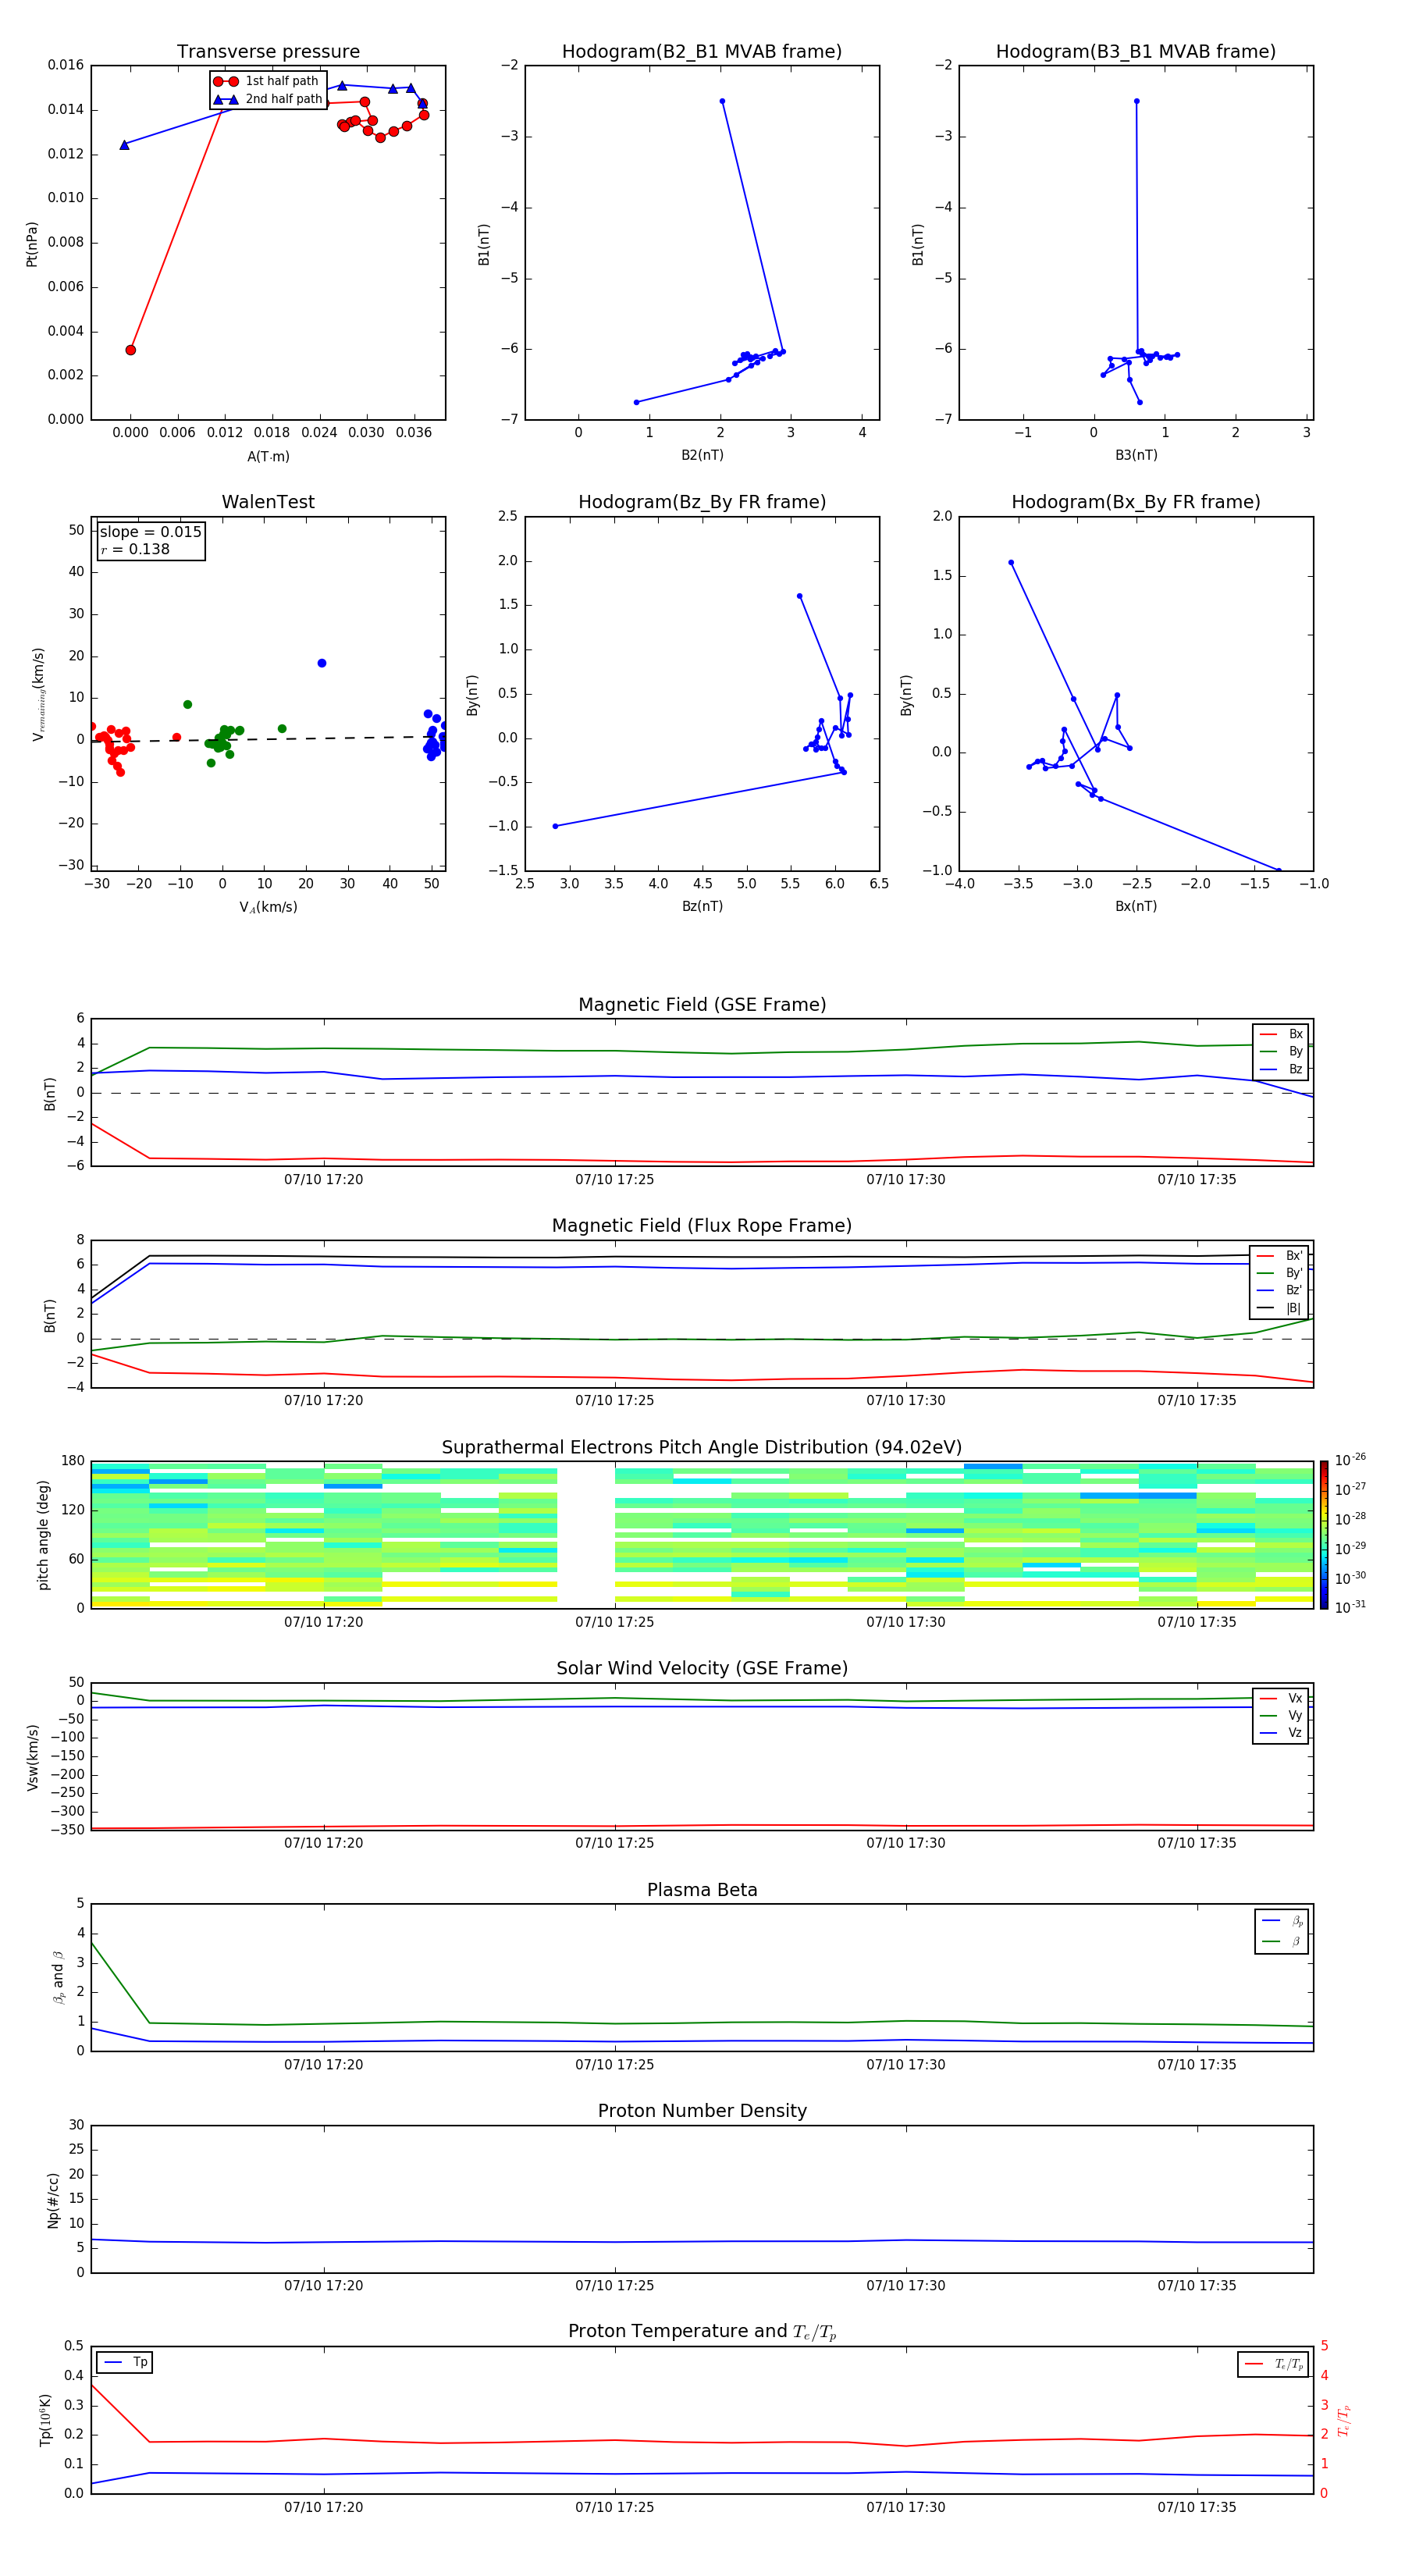This screenshot has height=2576, width=1405.
Task: Click the Hodogram(Bz_By FR frame) title
Action: (702, 502)
